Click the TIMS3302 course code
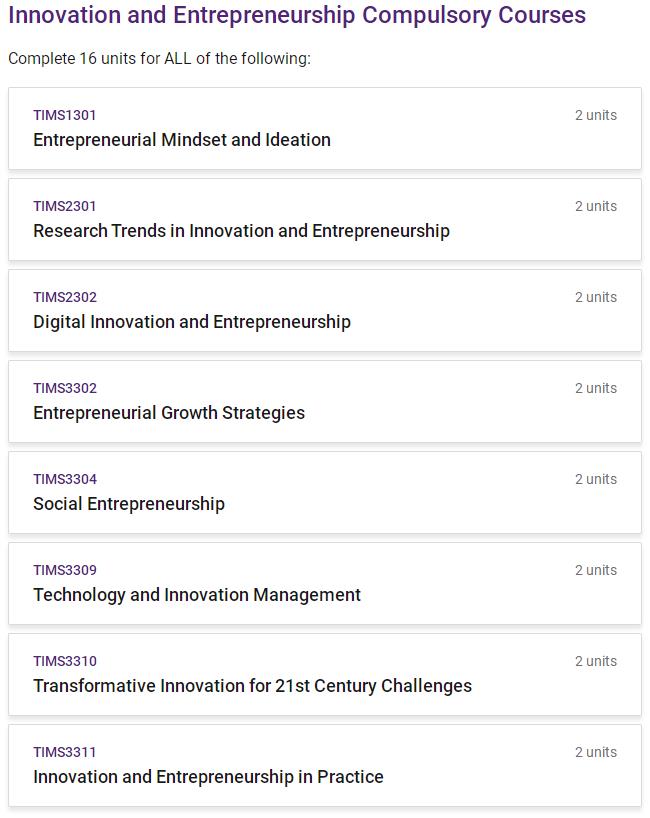650x818 pixels. pos(65,388)
